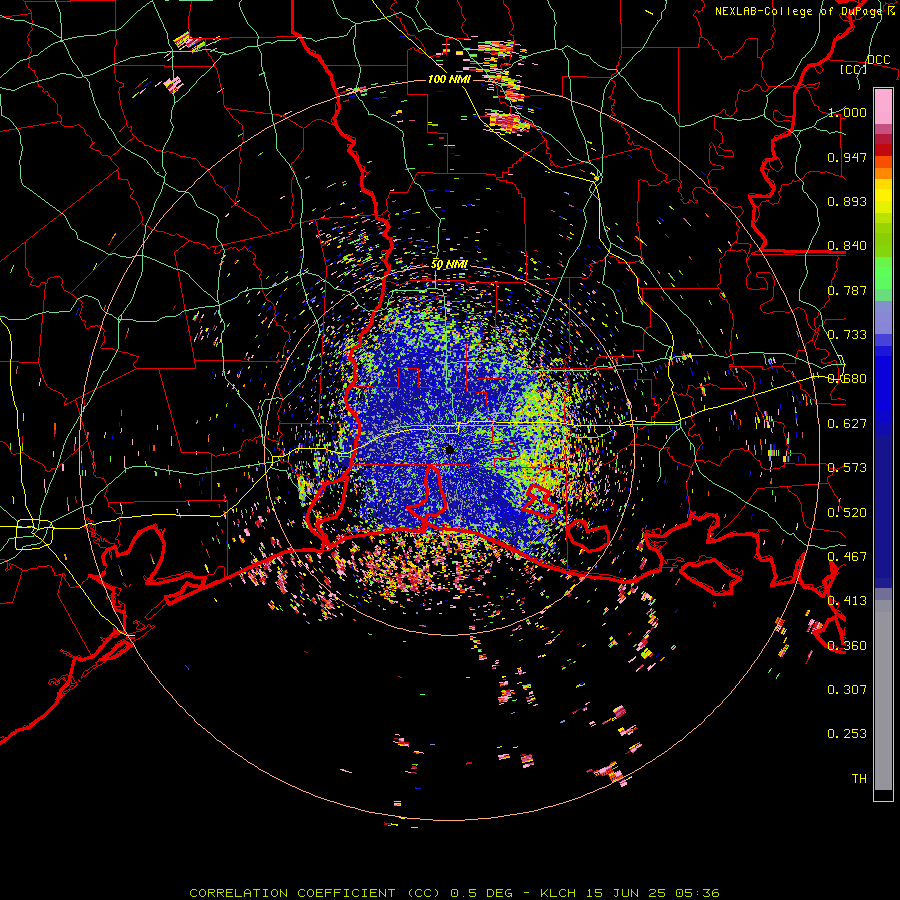Pick the orange color bar segment
This screenshot has height=900, width=900.
(883, 173)
